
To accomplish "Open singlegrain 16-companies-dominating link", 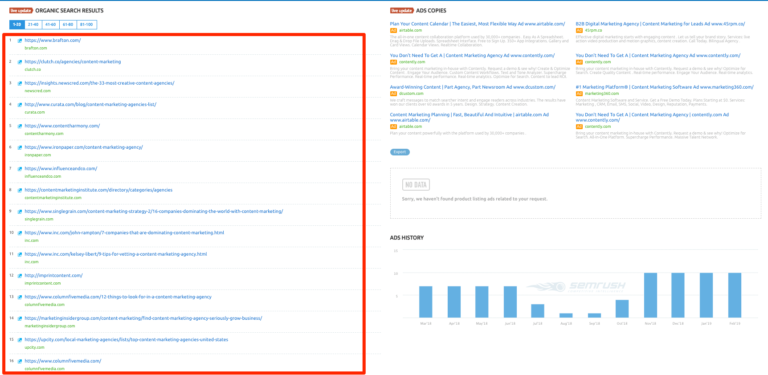I will (154, 211).
